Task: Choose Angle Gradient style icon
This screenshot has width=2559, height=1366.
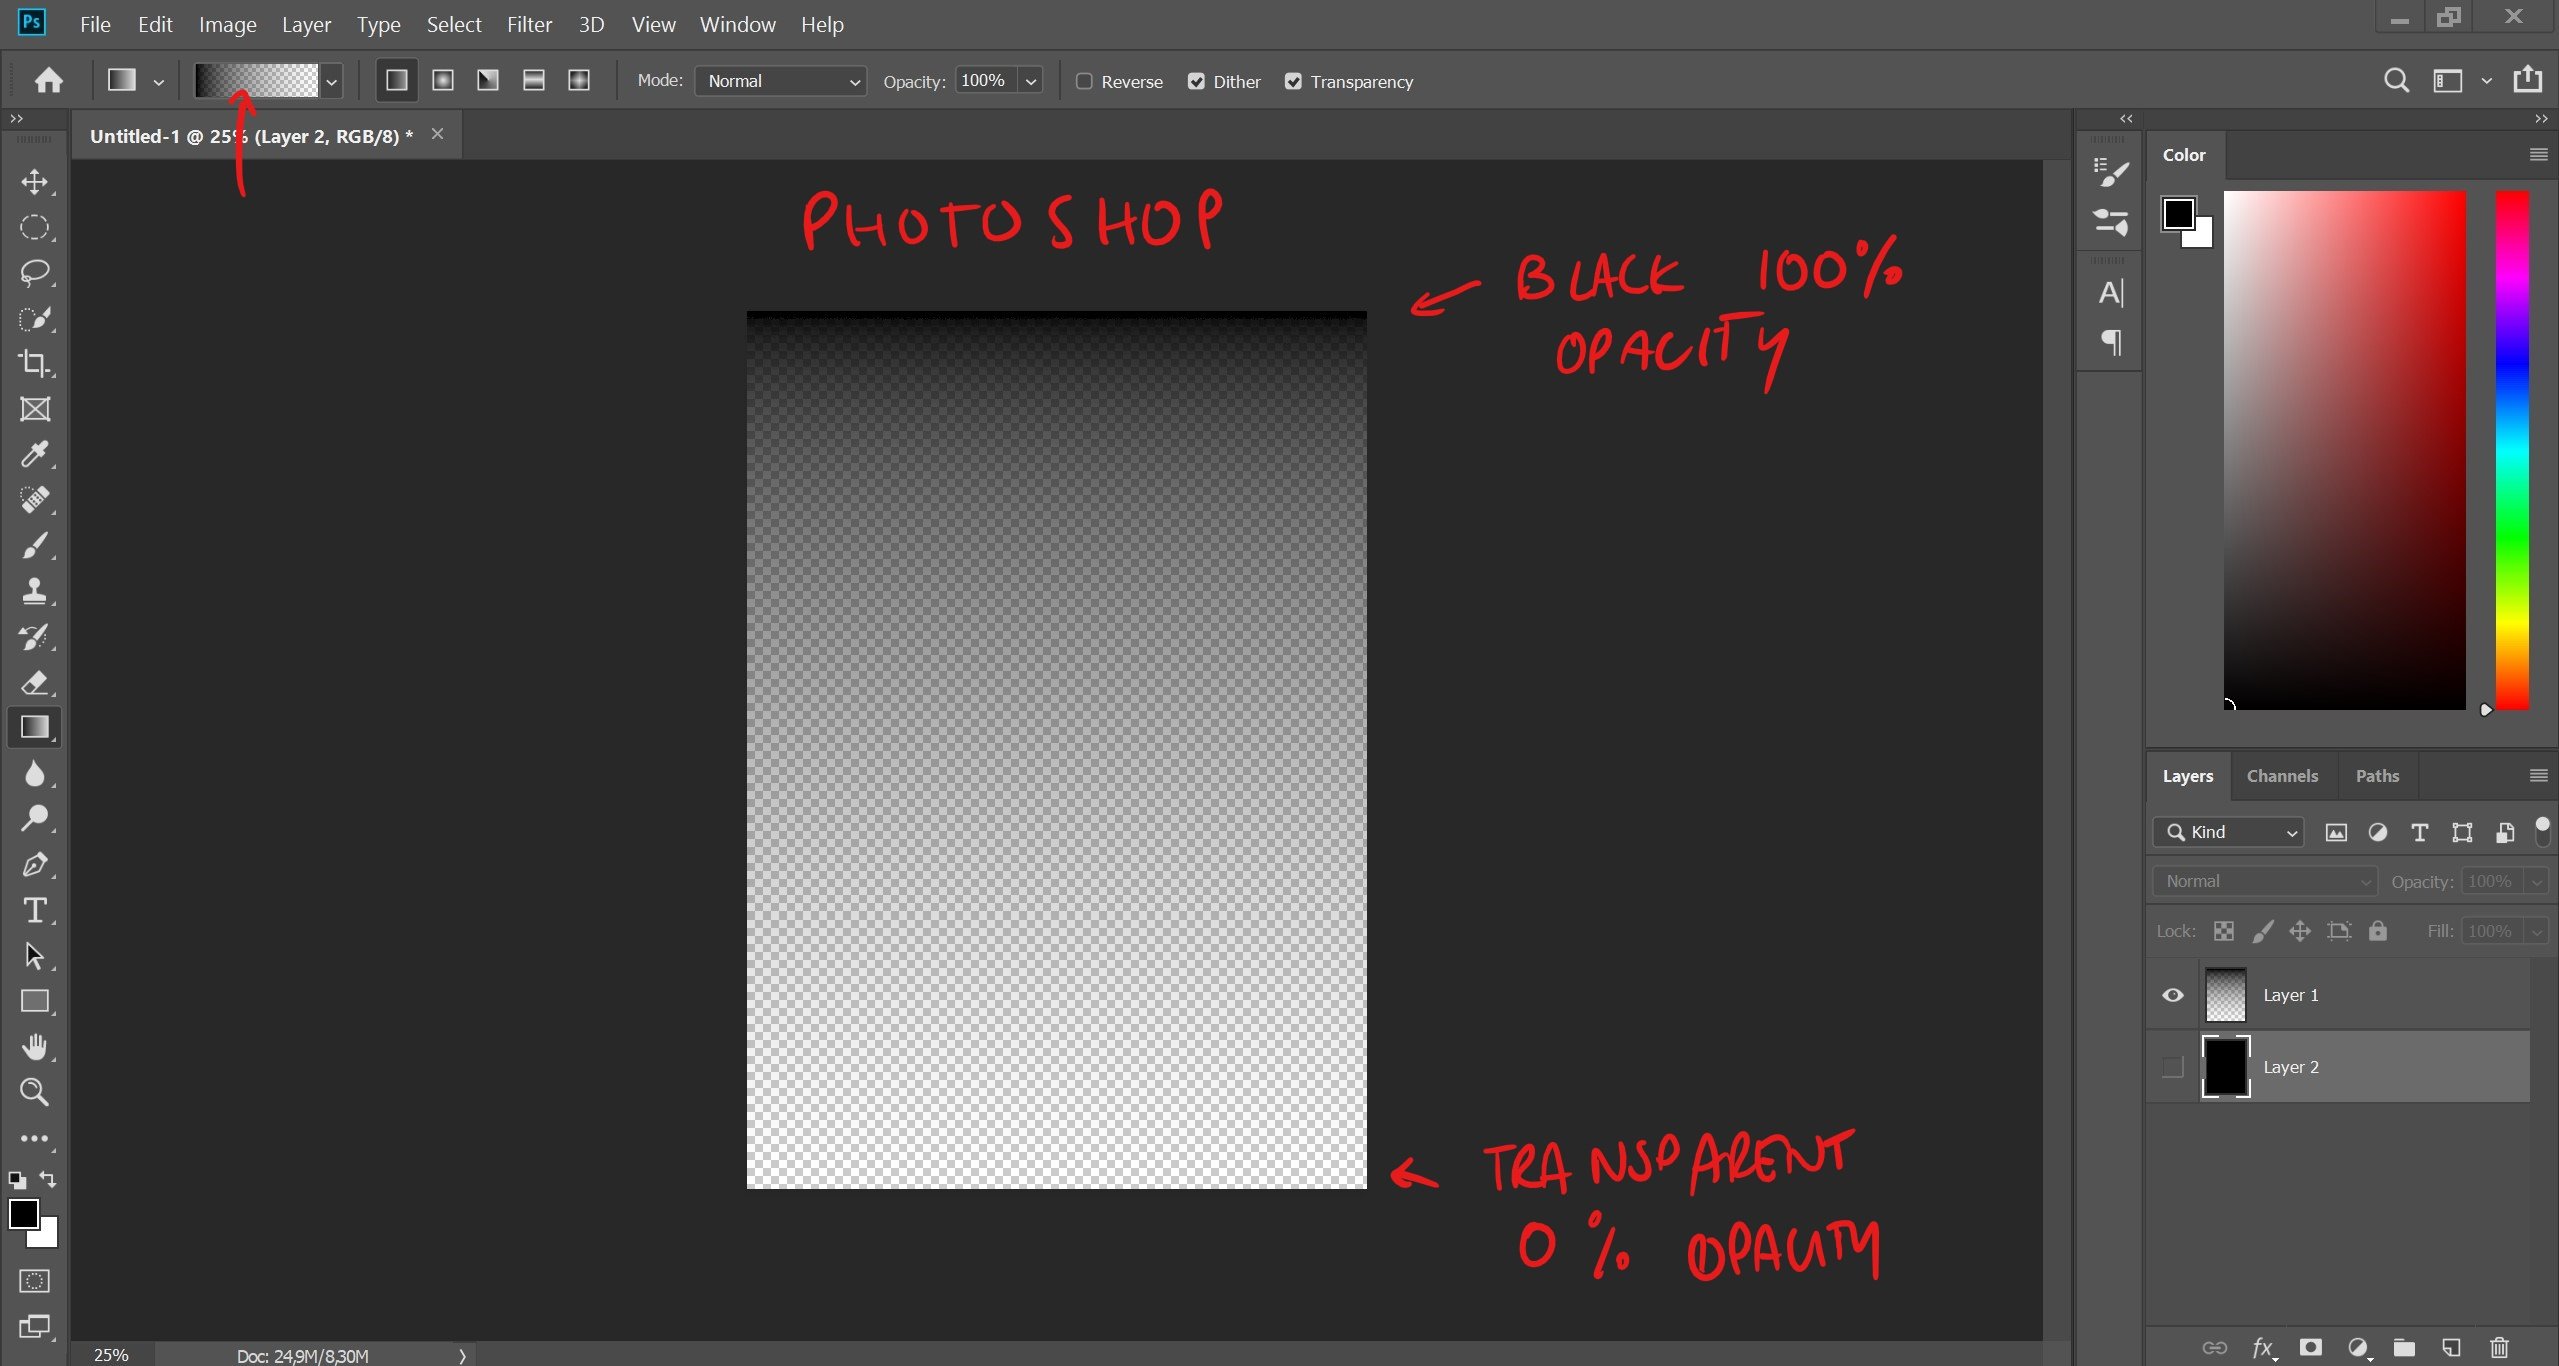Action: coord(488,80)
